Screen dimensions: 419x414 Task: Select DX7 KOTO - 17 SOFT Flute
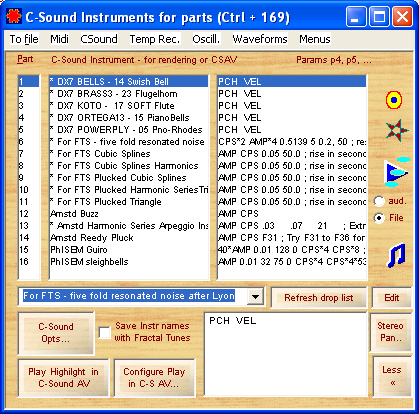pos(129,106)
